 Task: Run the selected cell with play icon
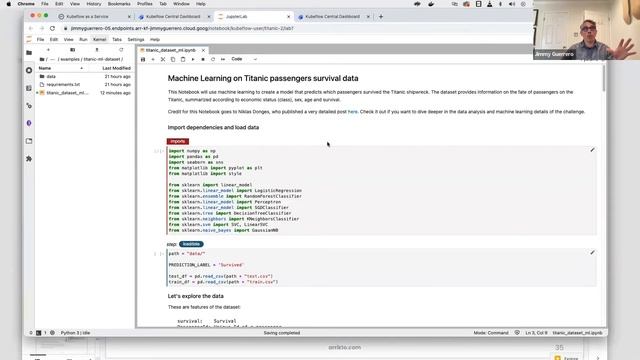193,59
